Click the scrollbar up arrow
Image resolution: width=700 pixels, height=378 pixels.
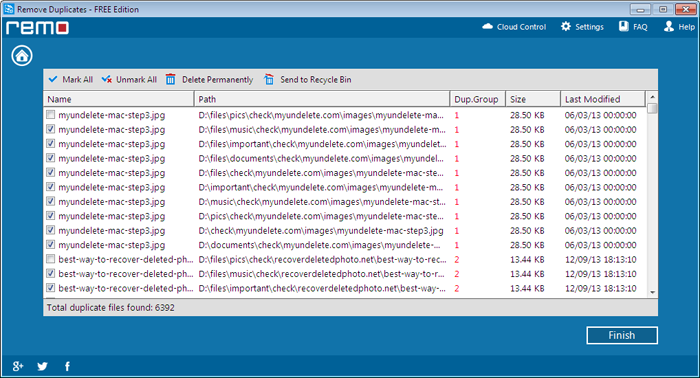click(x=652, y=97)
